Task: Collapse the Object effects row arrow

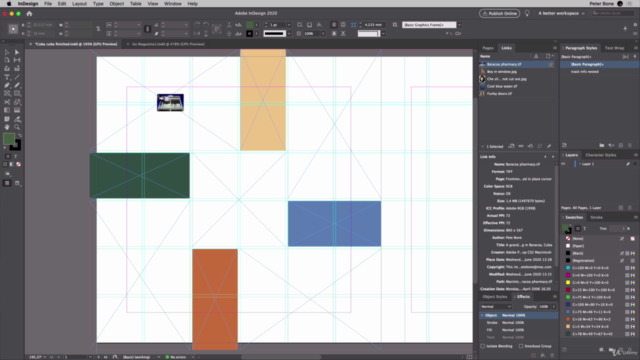Action: tap(482, 316)
